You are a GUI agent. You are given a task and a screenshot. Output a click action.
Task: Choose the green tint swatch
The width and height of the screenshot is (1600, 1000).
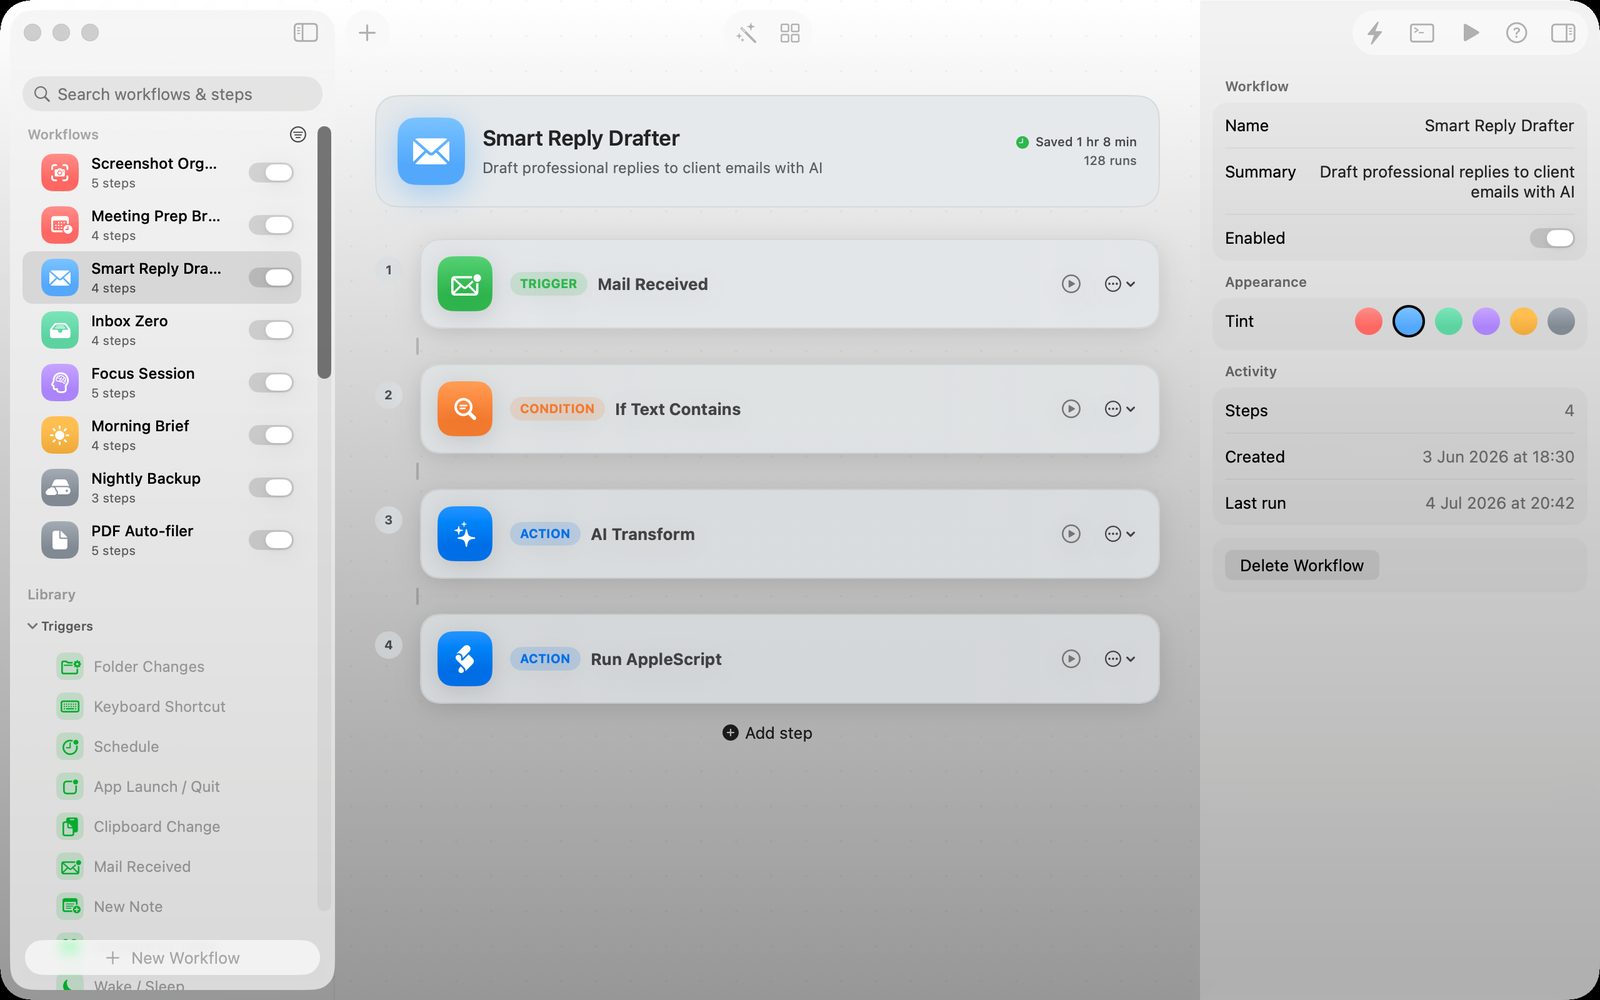[x=1448, y=321]
